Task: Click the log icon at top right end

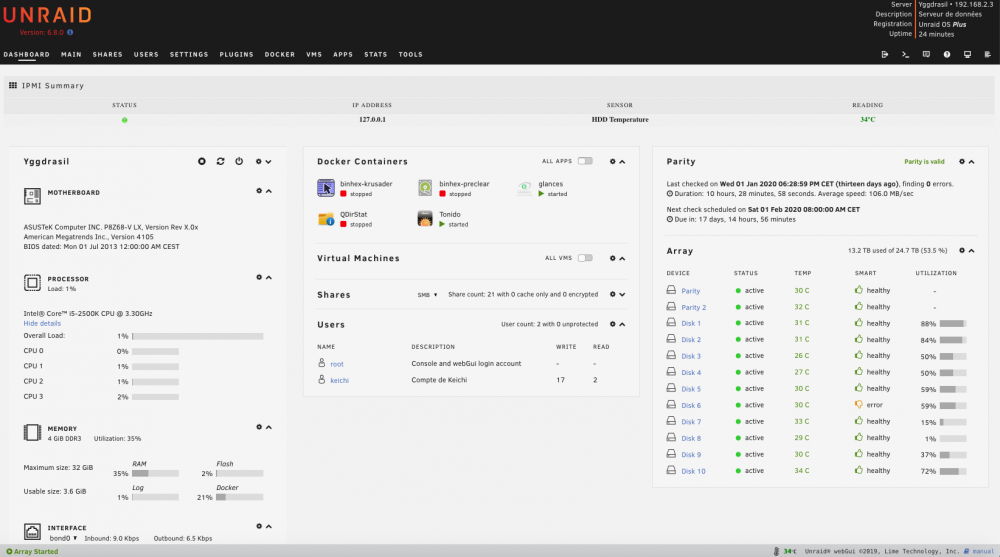Action: point(987,54)
